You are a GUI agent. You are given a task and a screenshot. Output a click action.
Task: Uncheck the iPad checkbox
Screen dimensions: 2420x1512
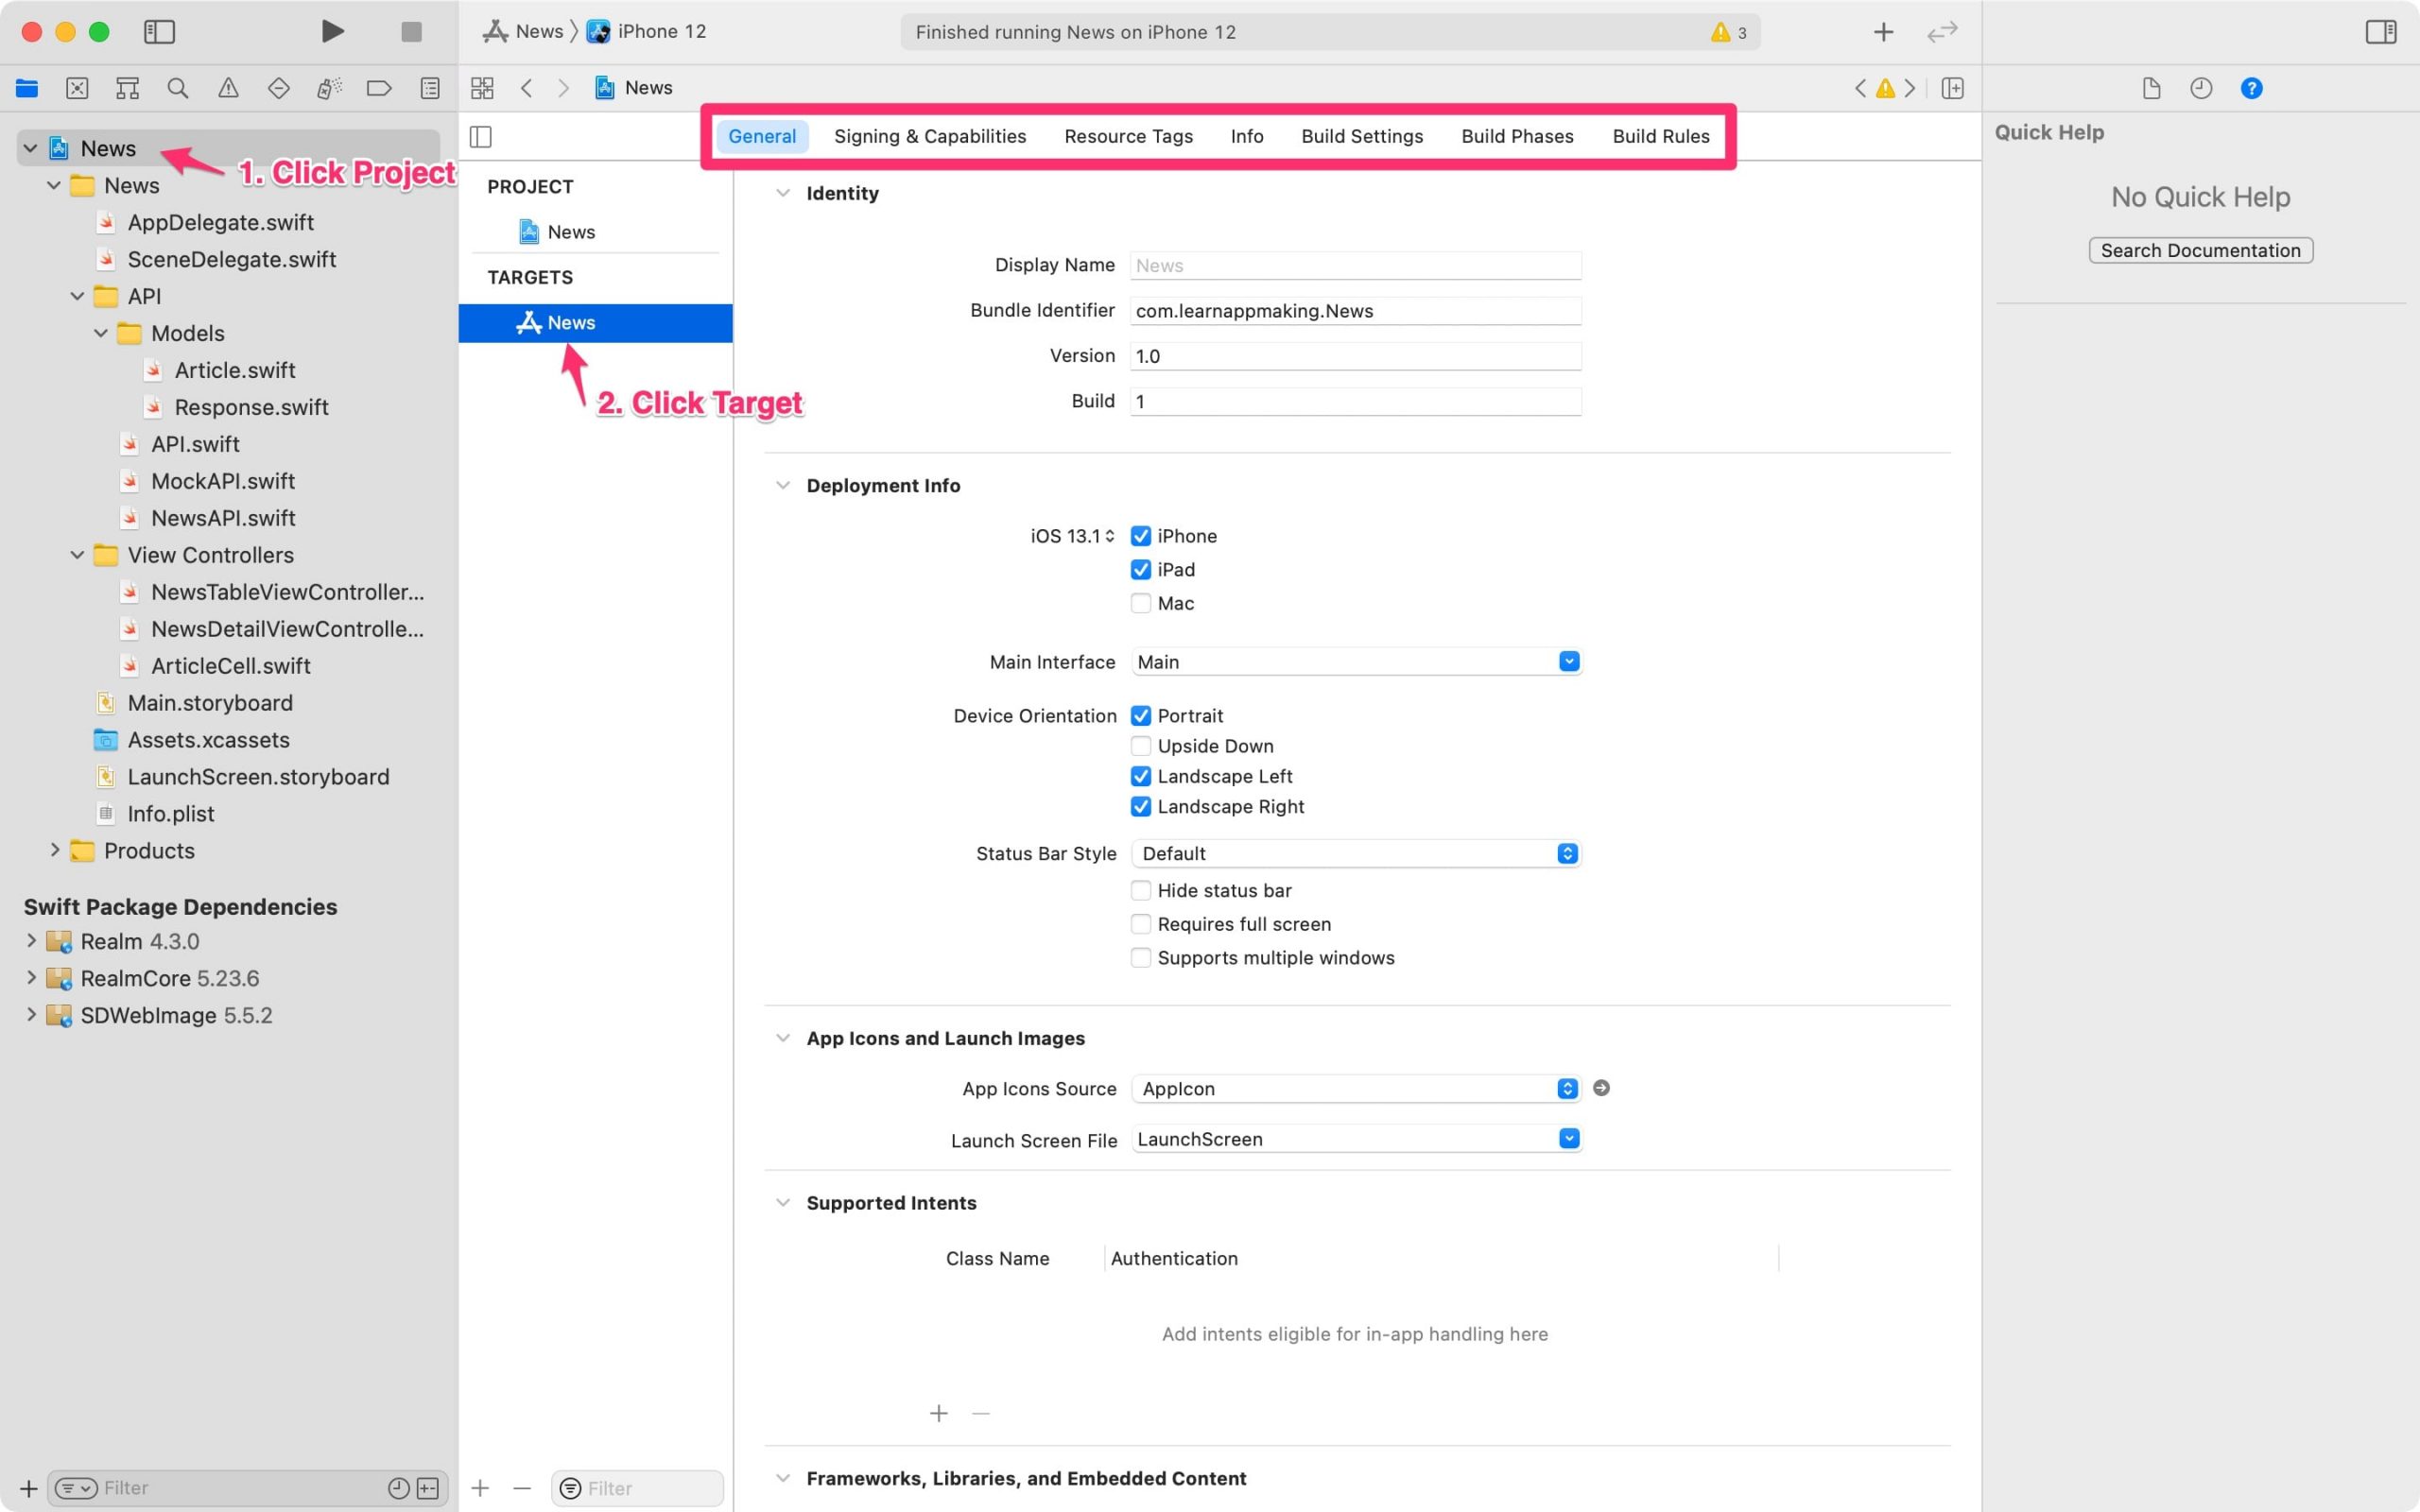point(1140,570)
